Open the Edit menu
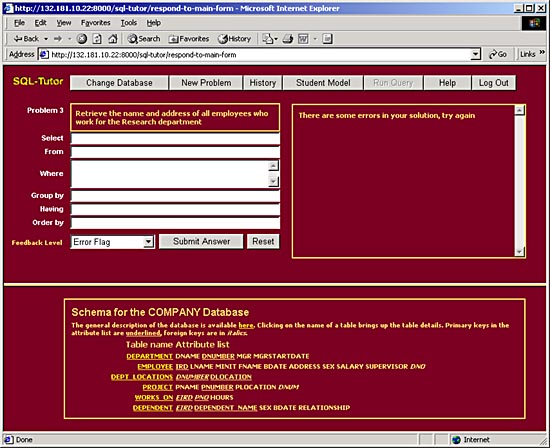Image resolution: width=550 pixels, height=448 pixels. tap(40, 23)
